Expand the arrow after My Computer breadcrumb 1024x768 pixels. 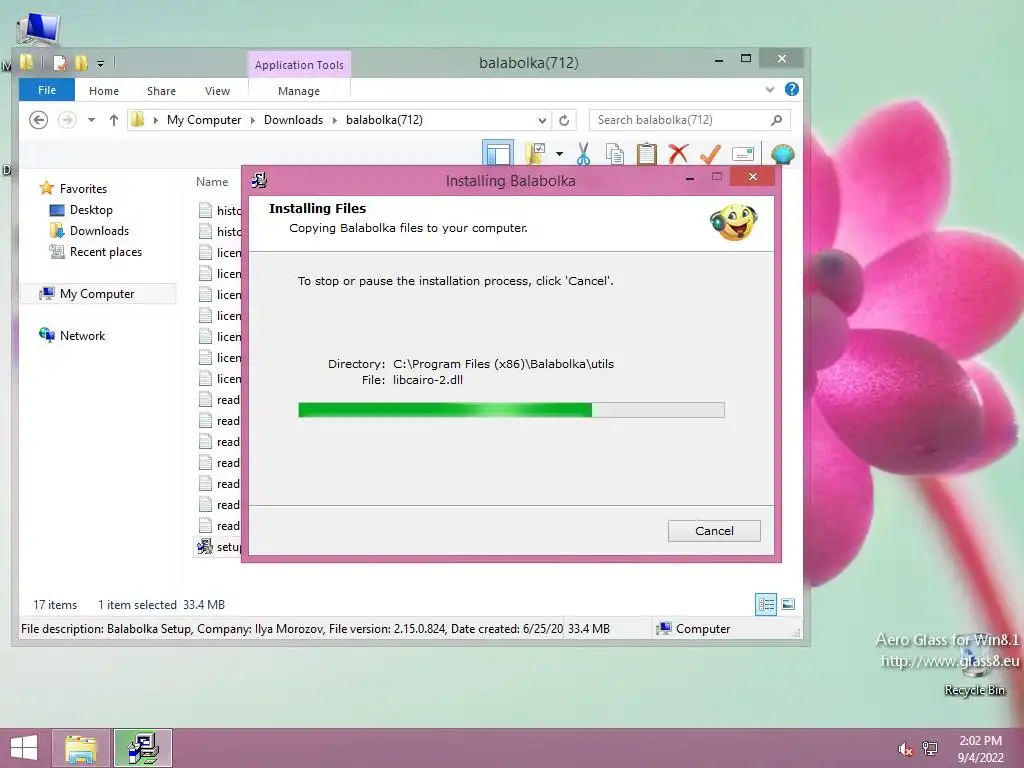[253, 120]
